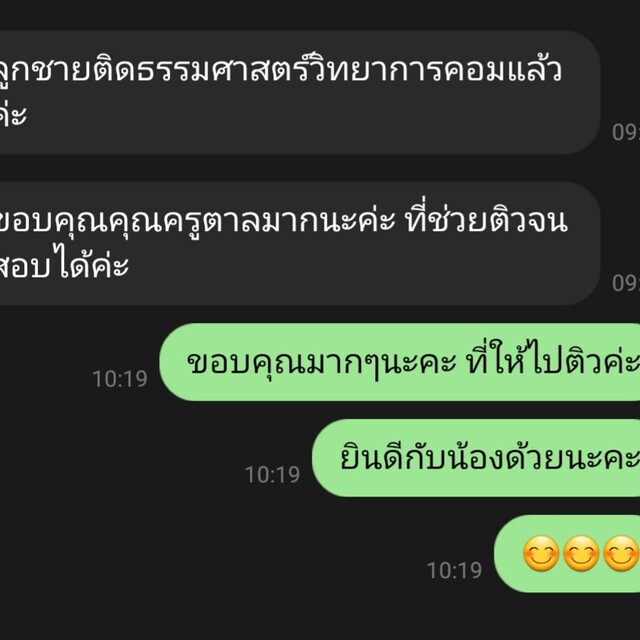
Task: Click the dark gap between the two received messages
Action: tap(300, 168)
